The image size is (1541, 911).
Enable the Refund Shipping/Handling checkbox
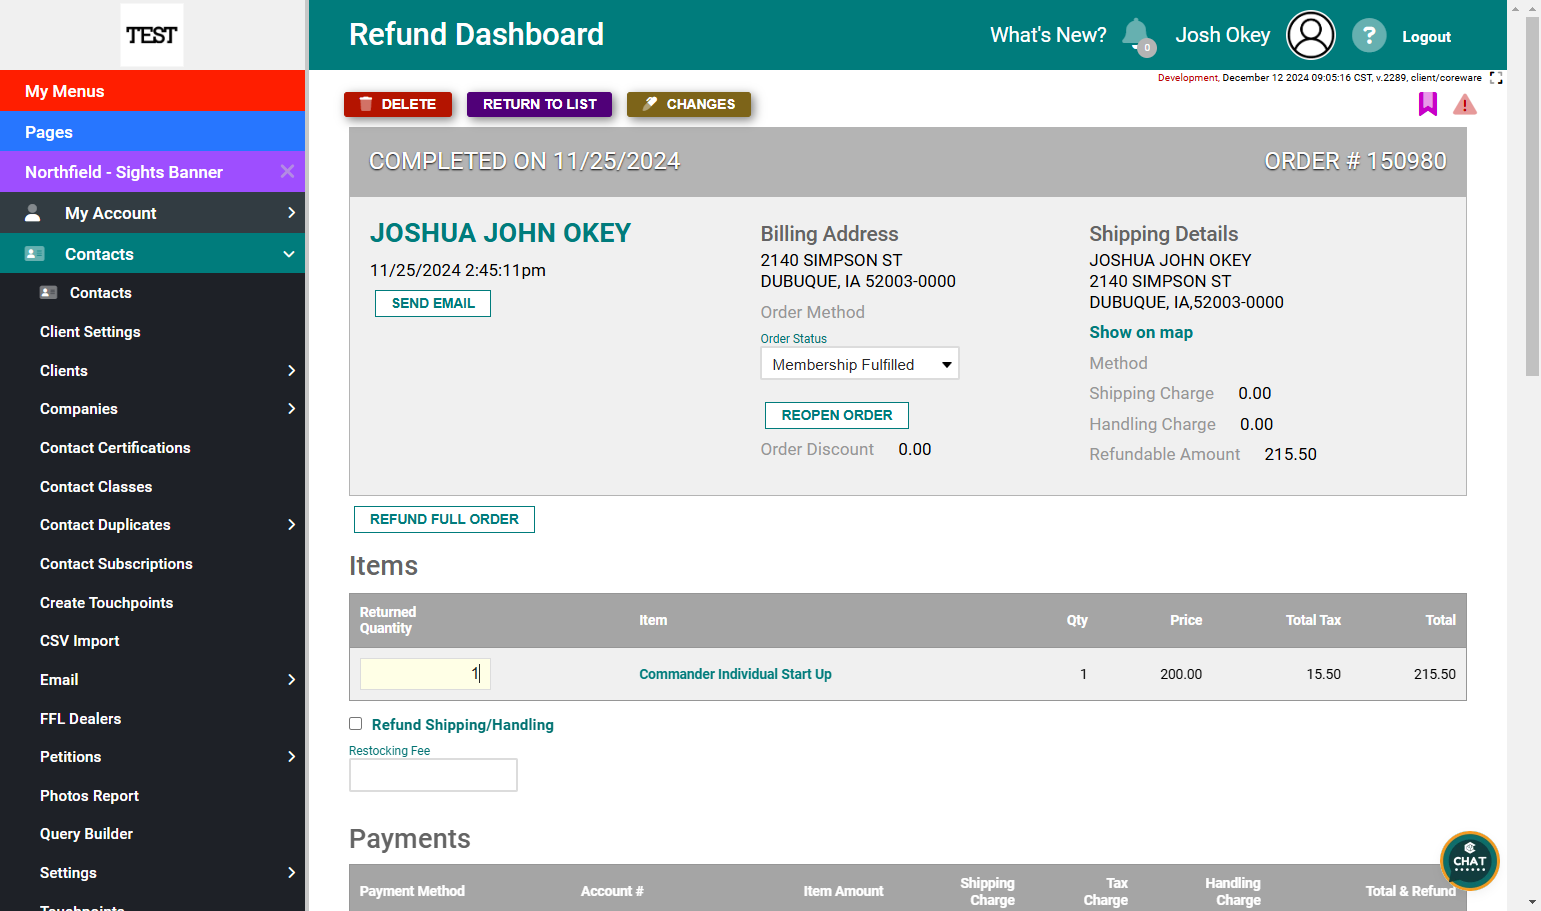tap(355, 724)
